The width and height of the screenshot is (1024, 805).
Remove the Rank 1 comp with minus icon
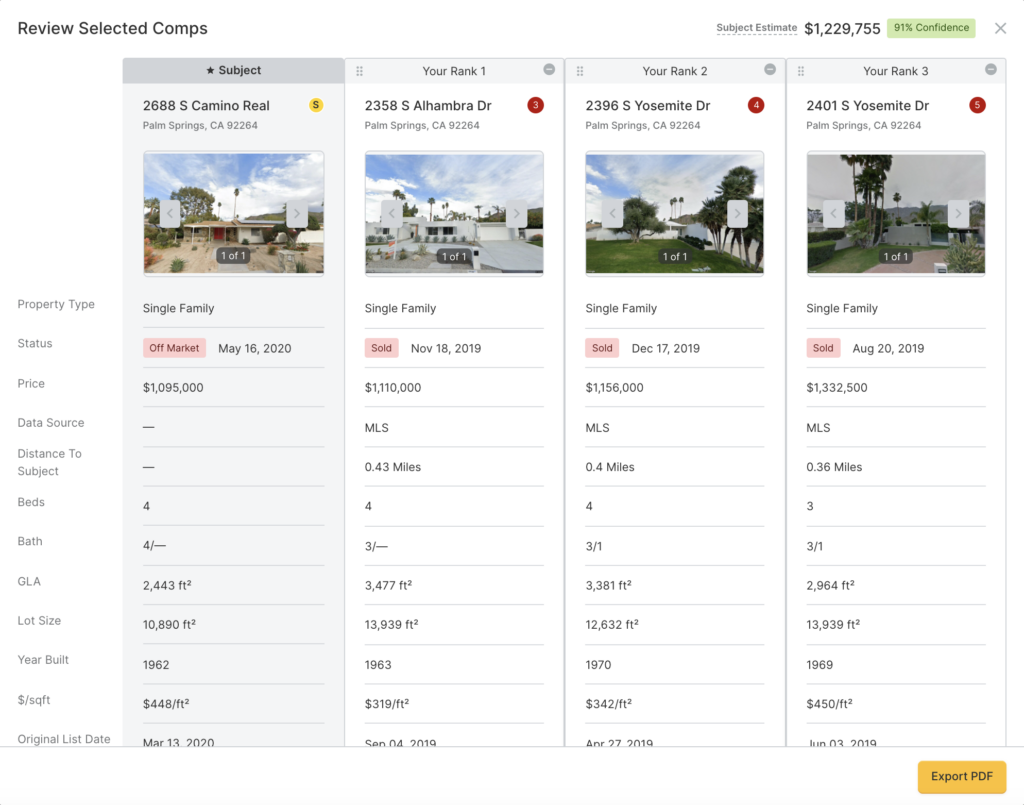(x=549, y=70)
